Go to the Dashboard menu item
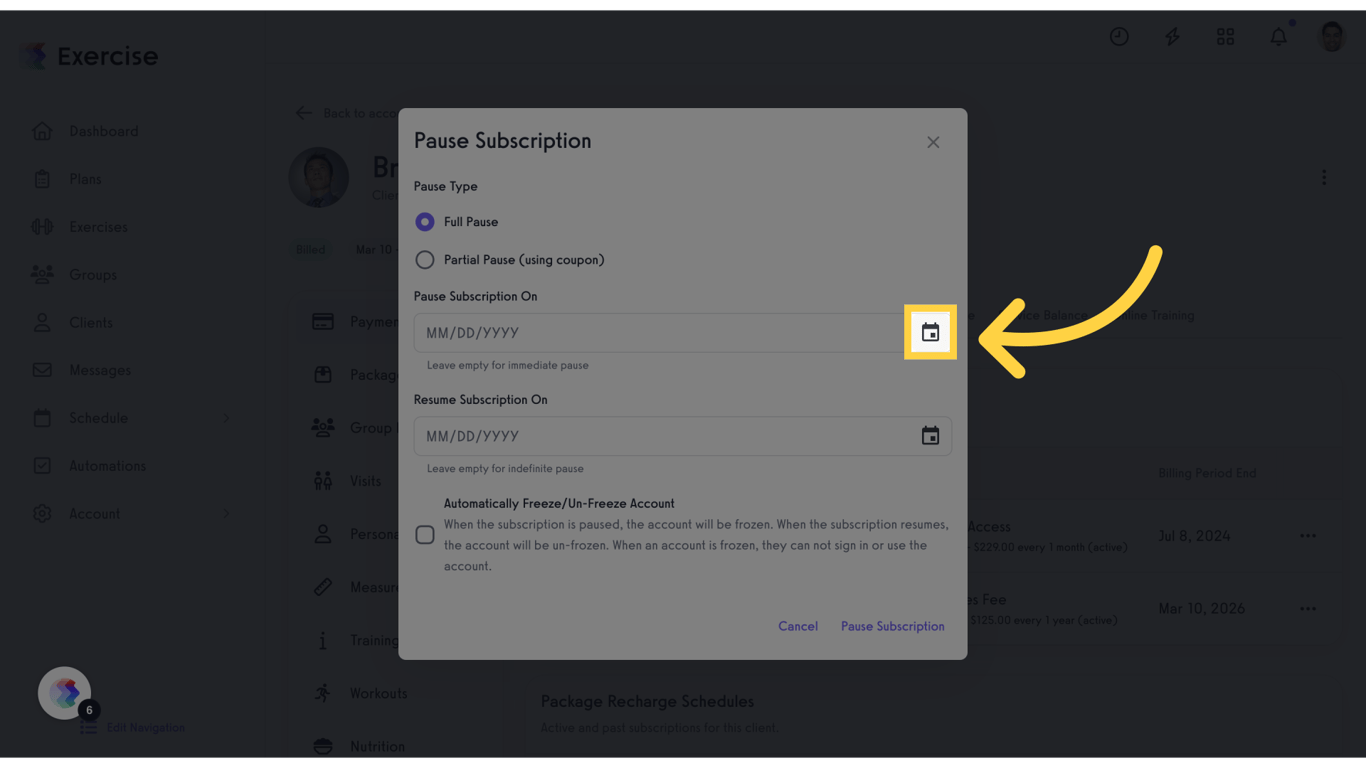 [42, 130]
